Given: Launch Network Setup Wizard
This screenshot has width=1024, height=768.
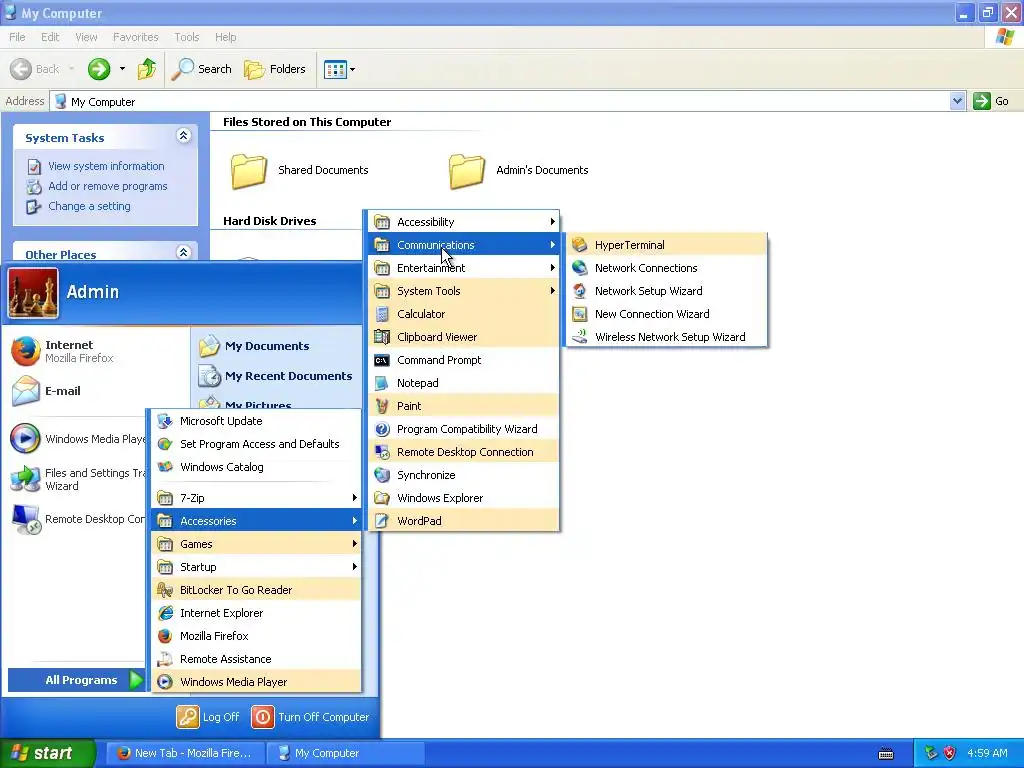Looking at the screenshot, I should (666, 291).
